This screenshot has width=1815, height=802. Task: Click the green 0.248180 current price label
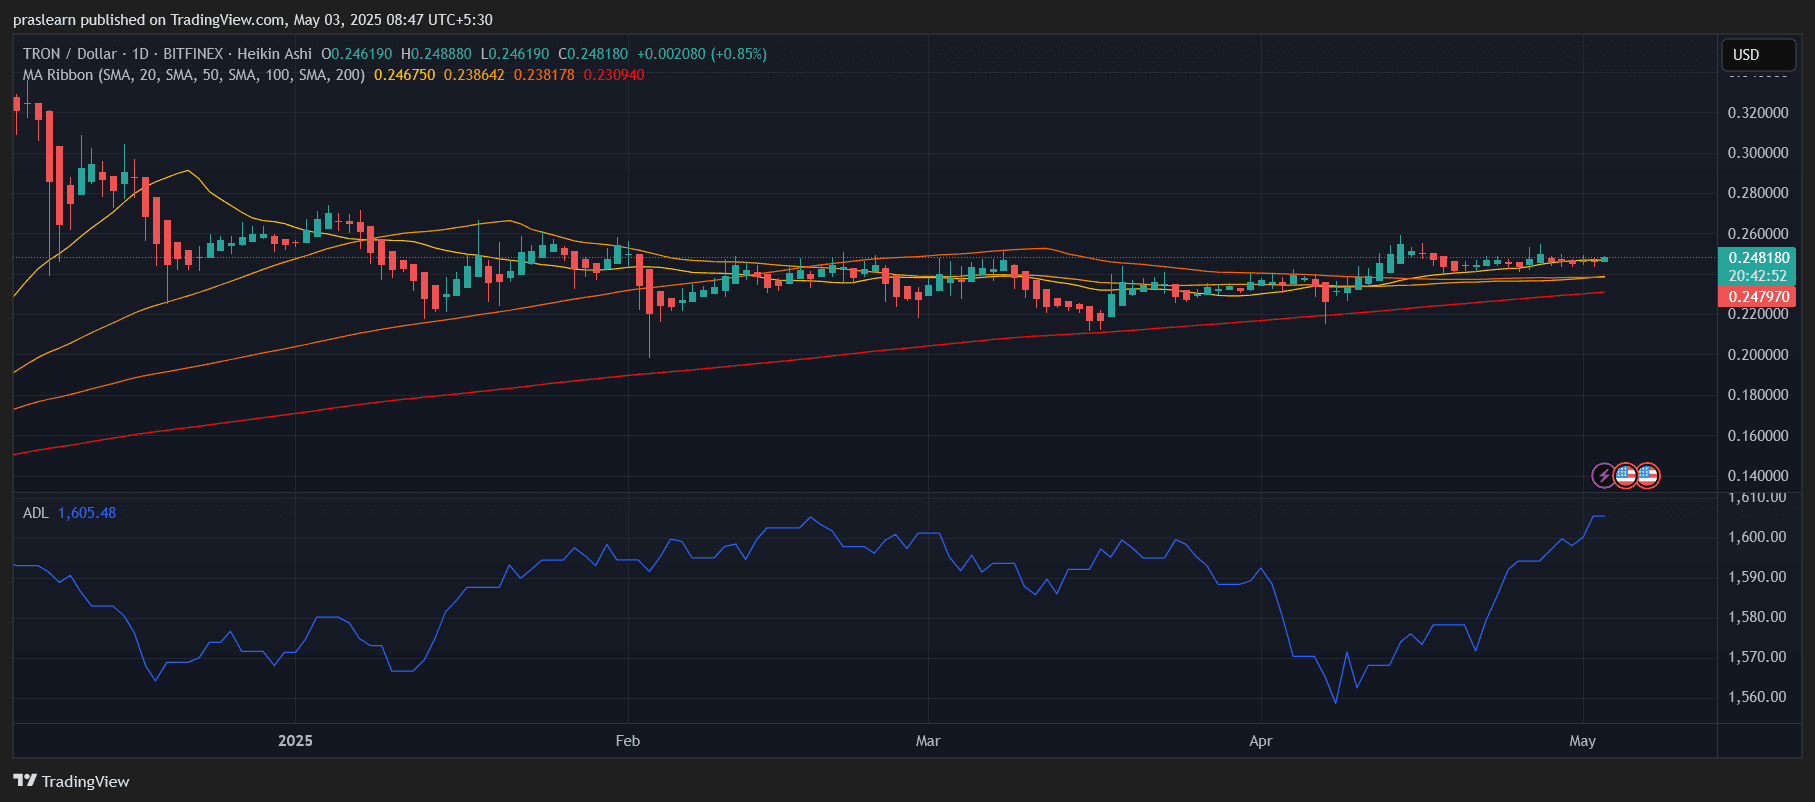[1758, 258]
